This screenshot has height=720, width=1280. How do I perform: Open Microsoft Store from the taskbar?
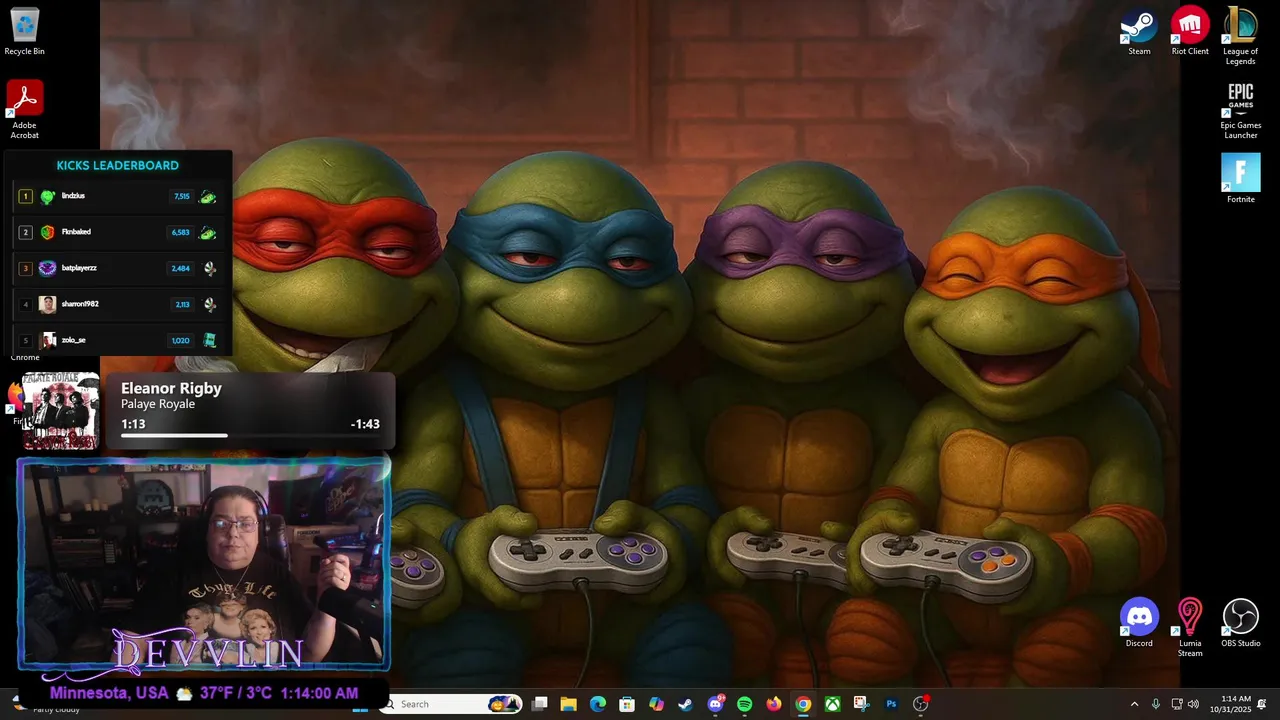pos(627,704)
